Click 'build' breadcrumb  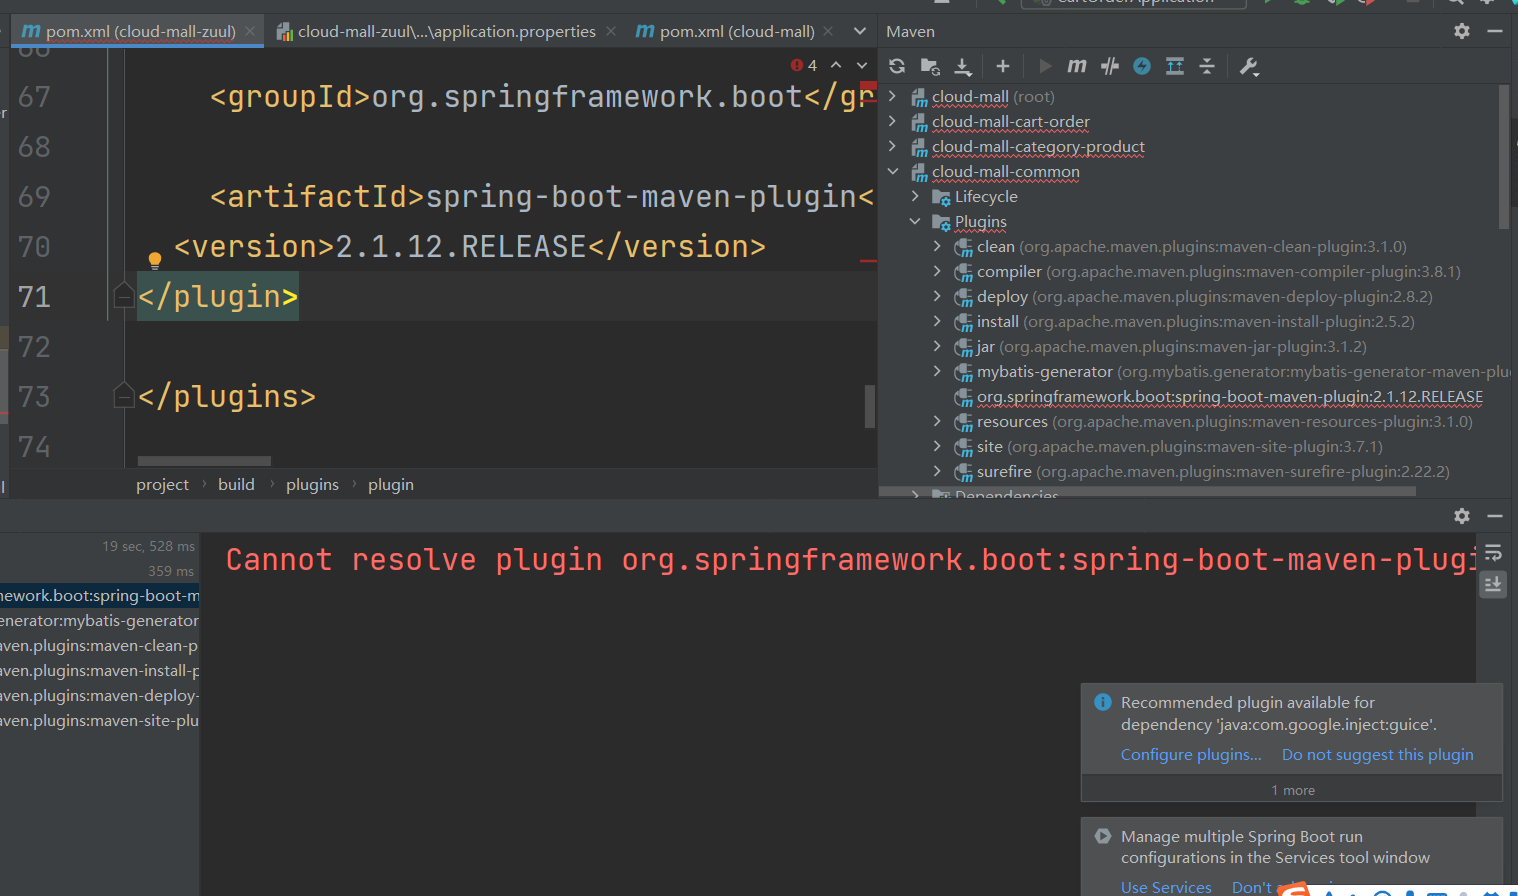tap(236, 485)
